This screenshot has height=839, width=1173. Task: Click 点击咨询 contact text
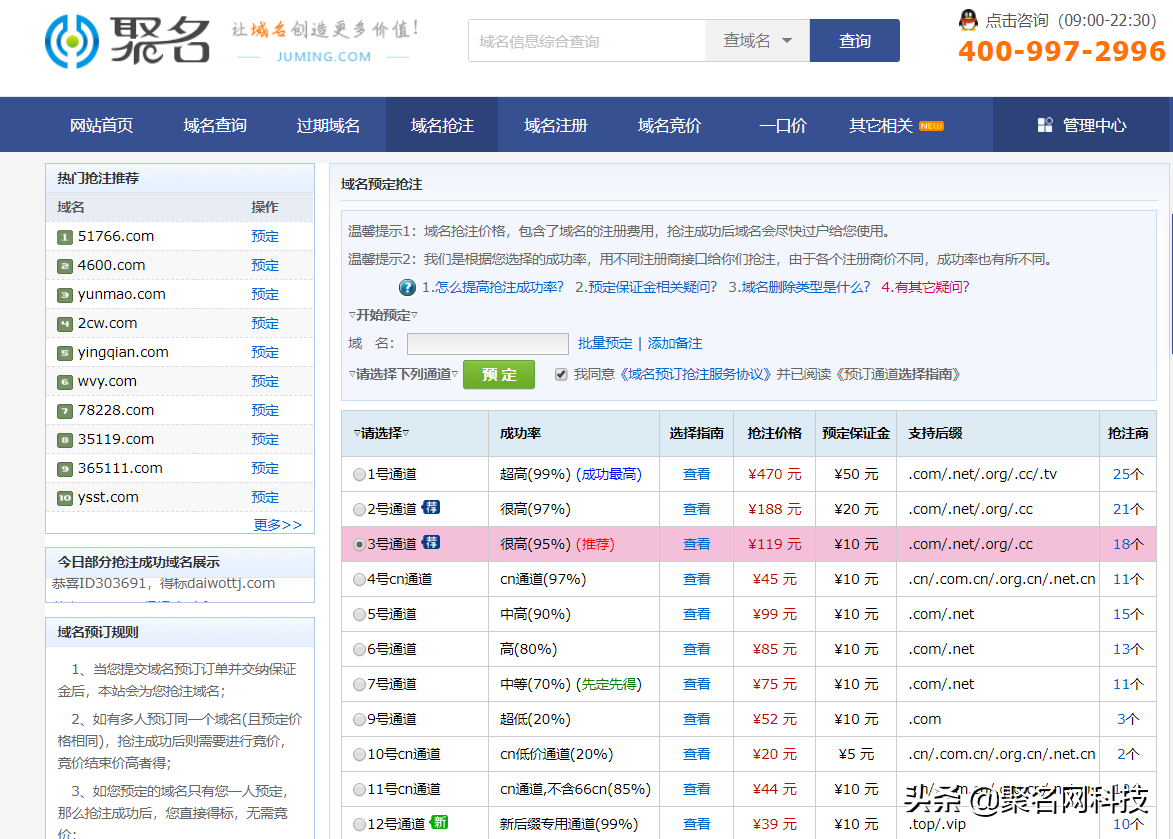1017,20
